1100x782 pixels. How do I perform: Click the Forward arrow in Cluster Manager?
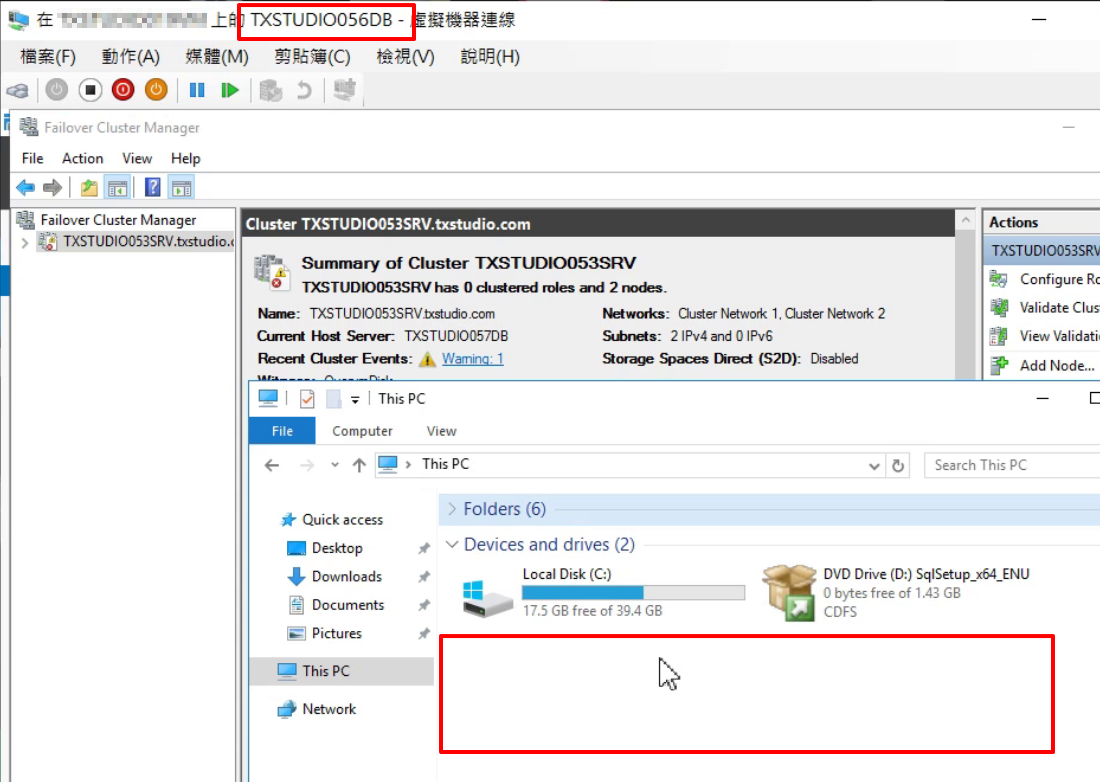53,188
